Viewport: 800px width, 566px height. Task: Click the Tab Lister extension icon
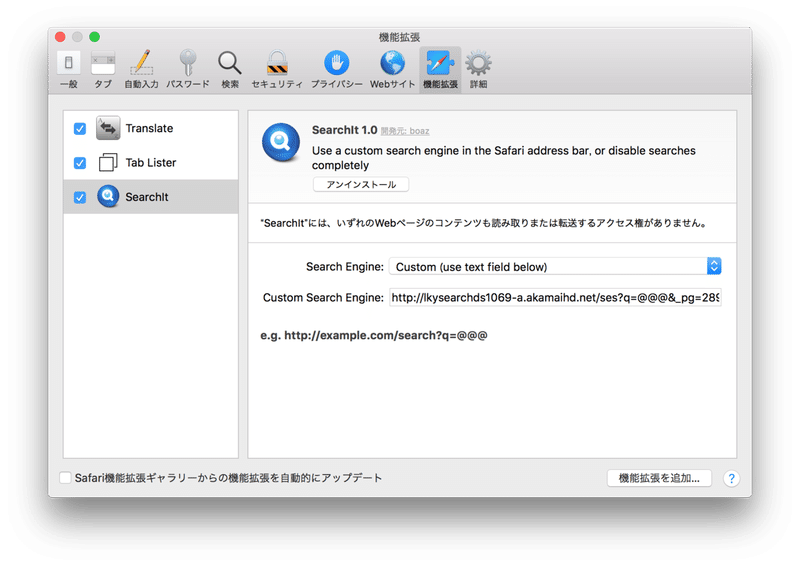108,162
